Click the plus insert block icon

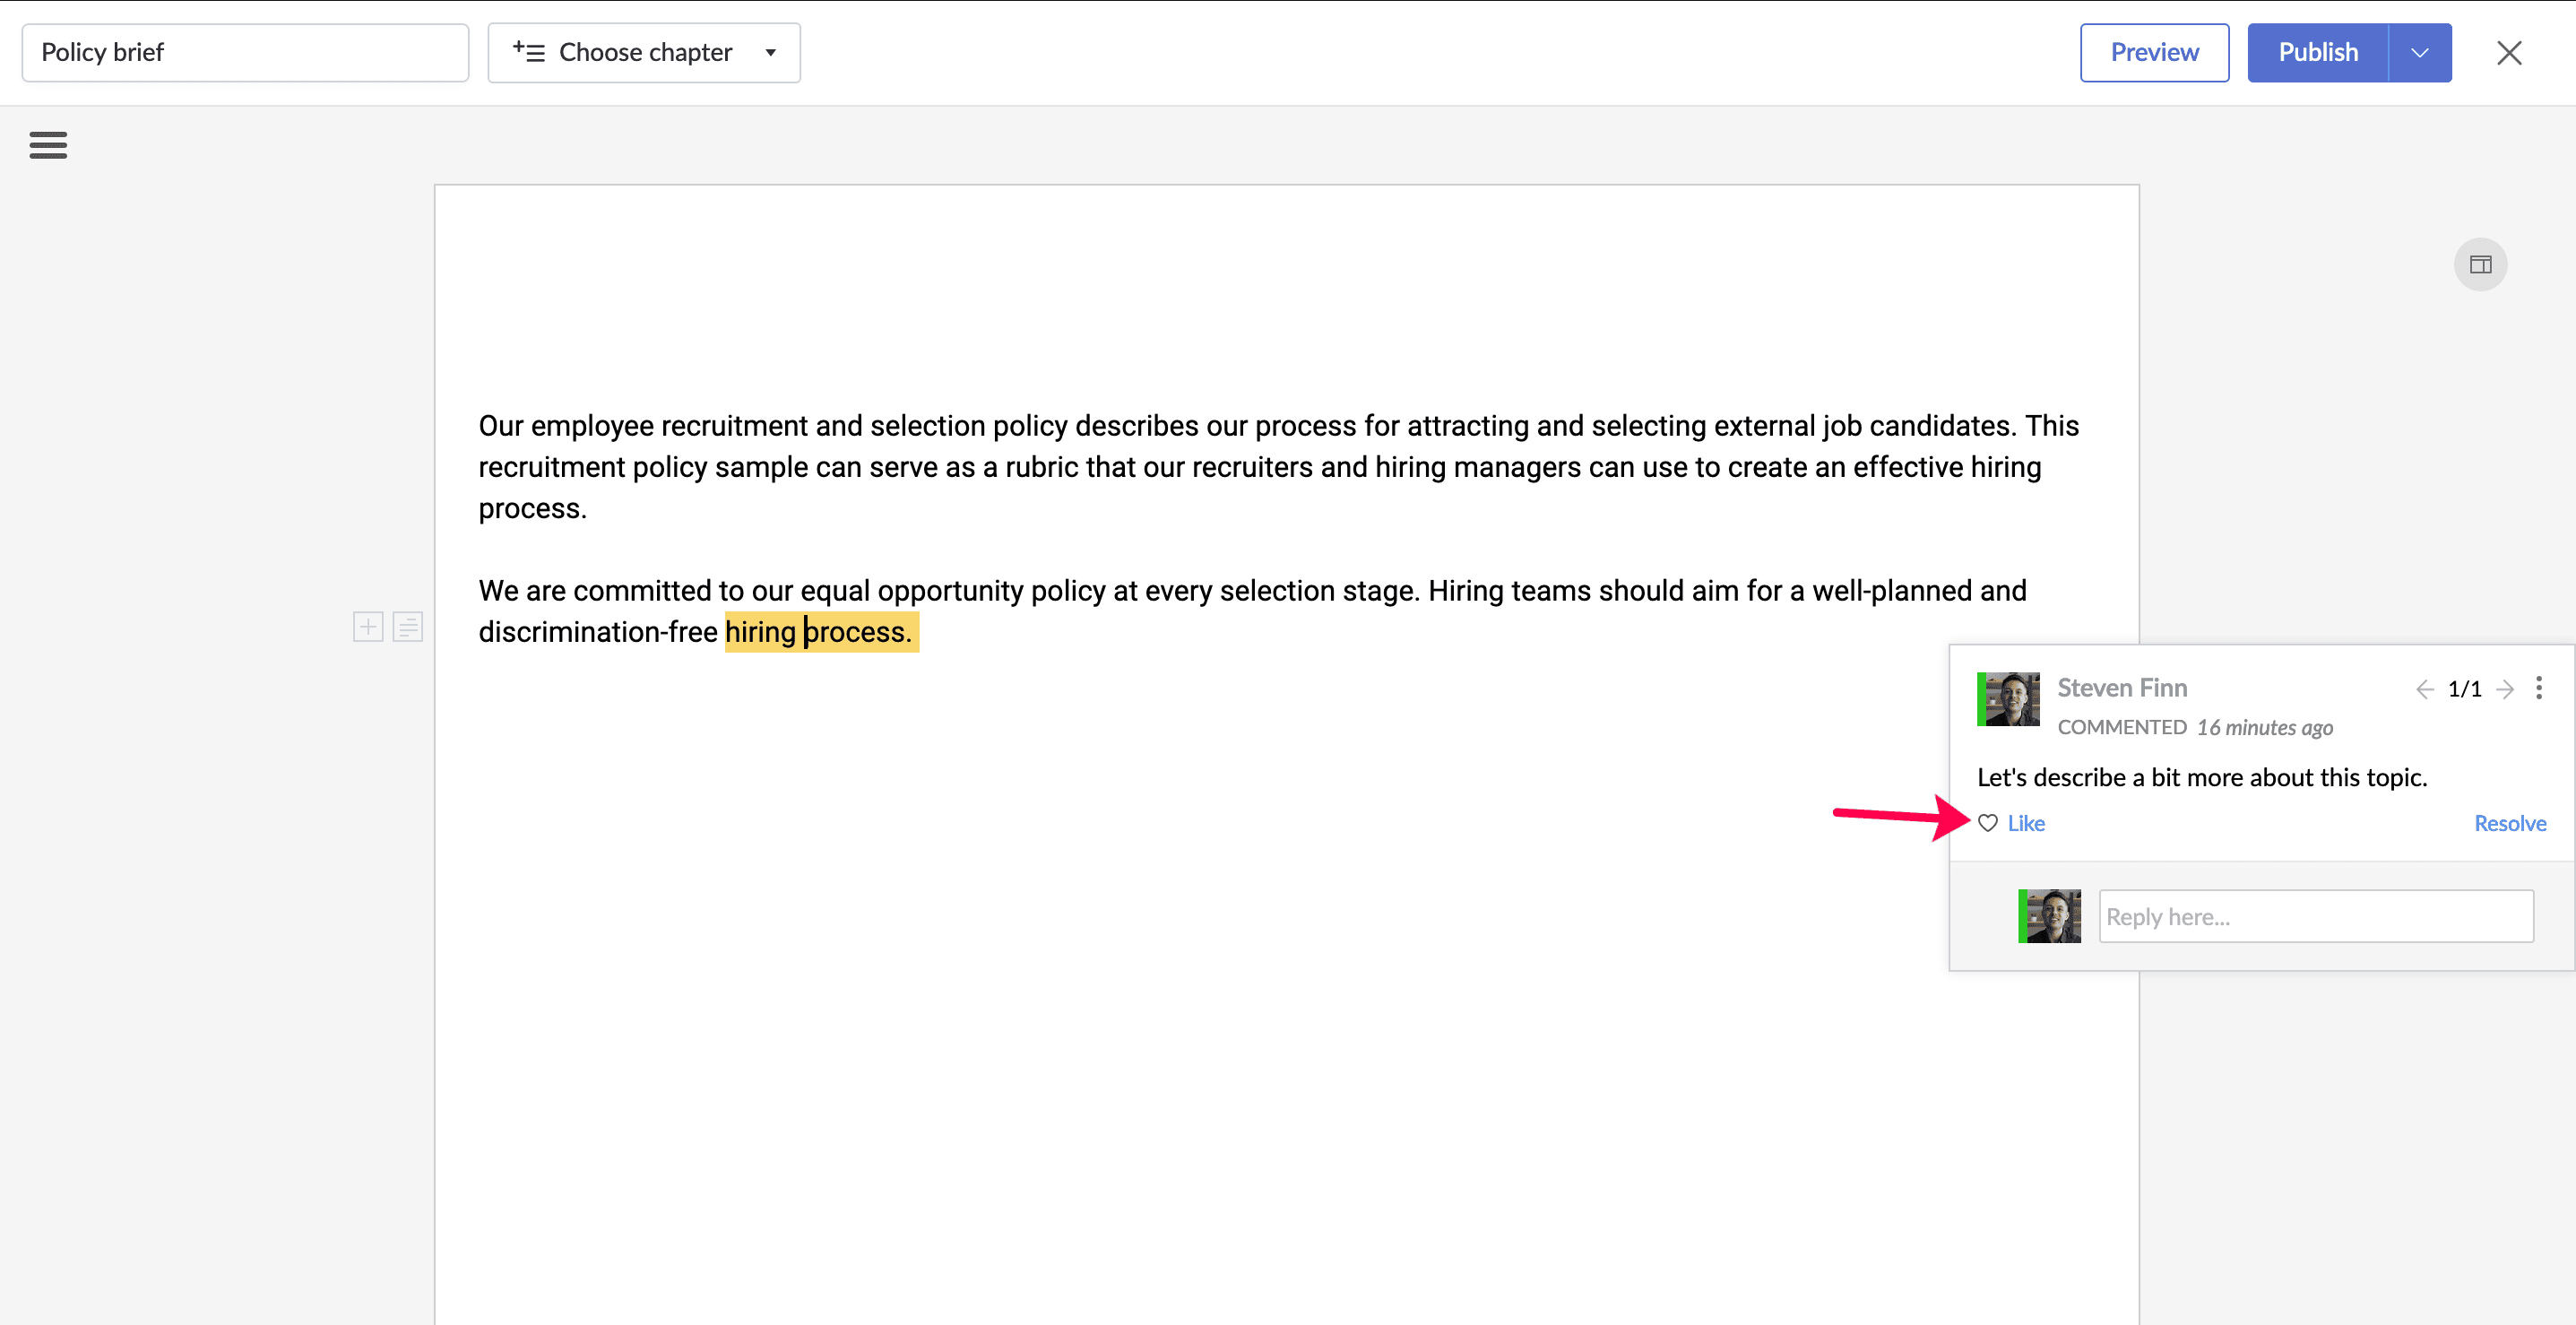(x=368, y=627)
